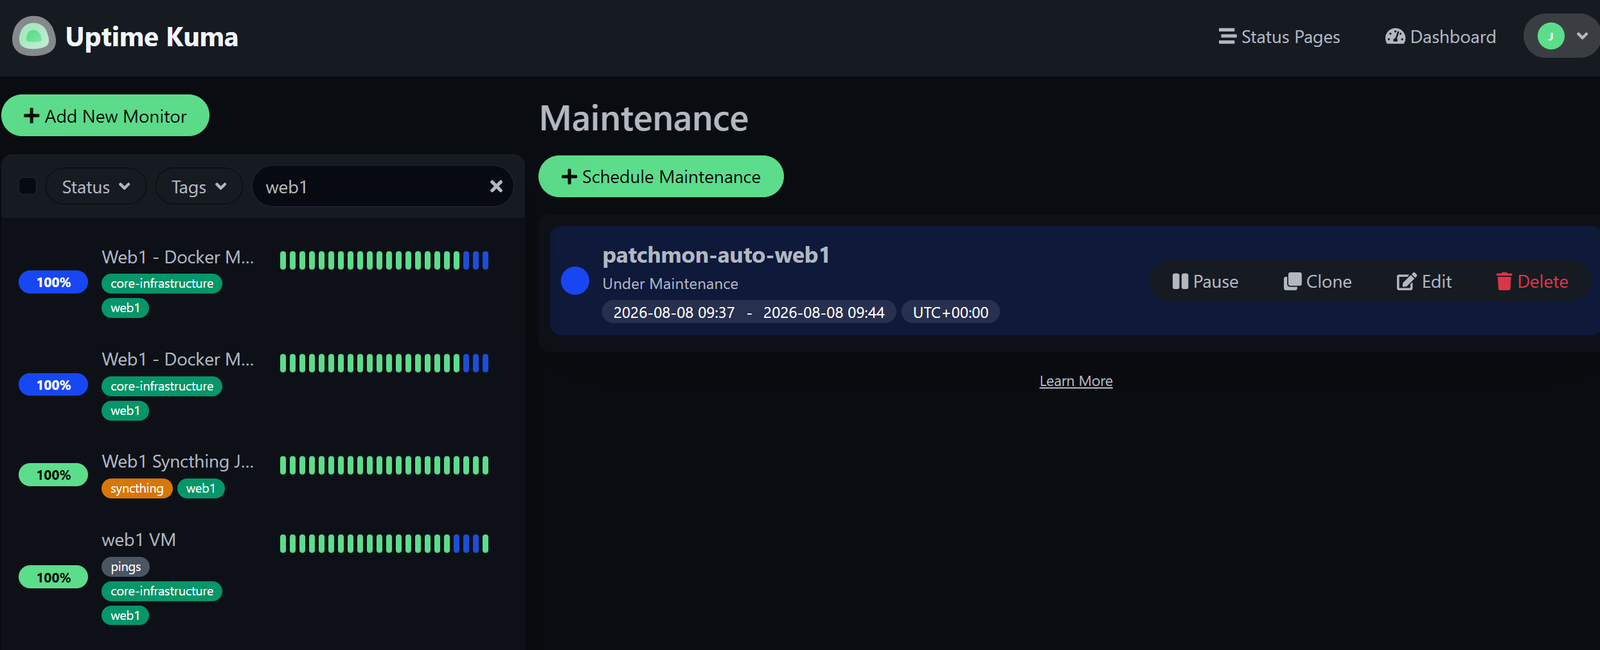Clear the web1 search with X icon

[x=496, y=186]
